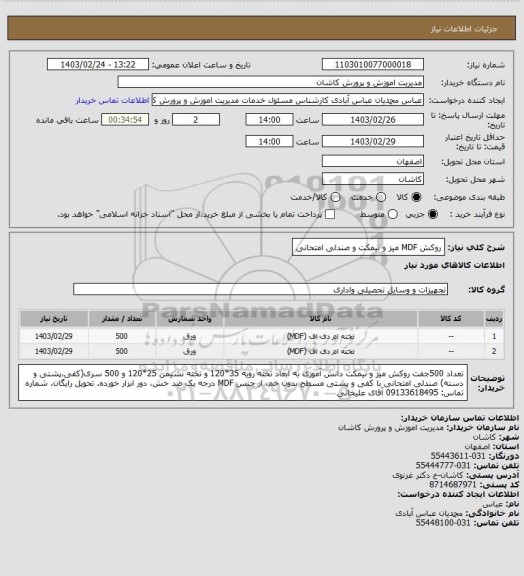Click row 2 quantity 500
This screenshot has width=524, height=576.
[122, 351]
